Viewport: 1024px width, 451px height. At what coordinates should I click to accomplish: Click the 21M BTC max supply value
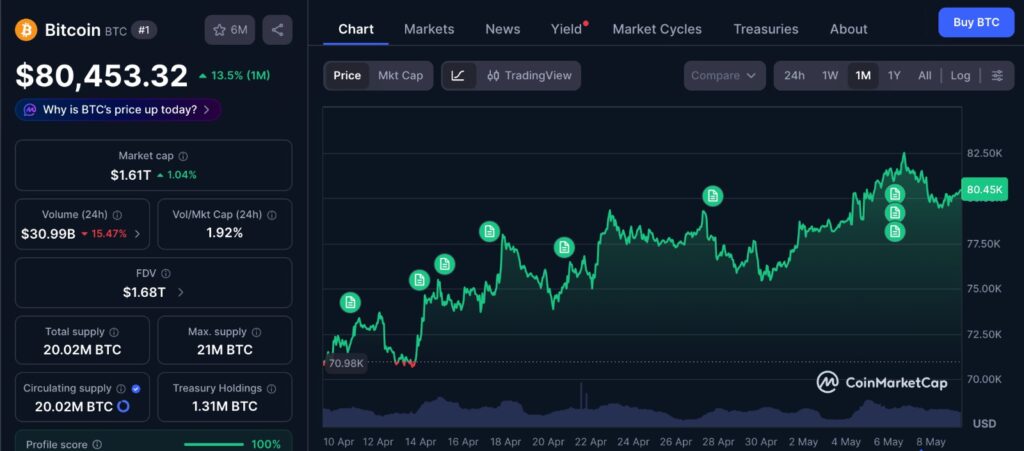coord(225,350)
